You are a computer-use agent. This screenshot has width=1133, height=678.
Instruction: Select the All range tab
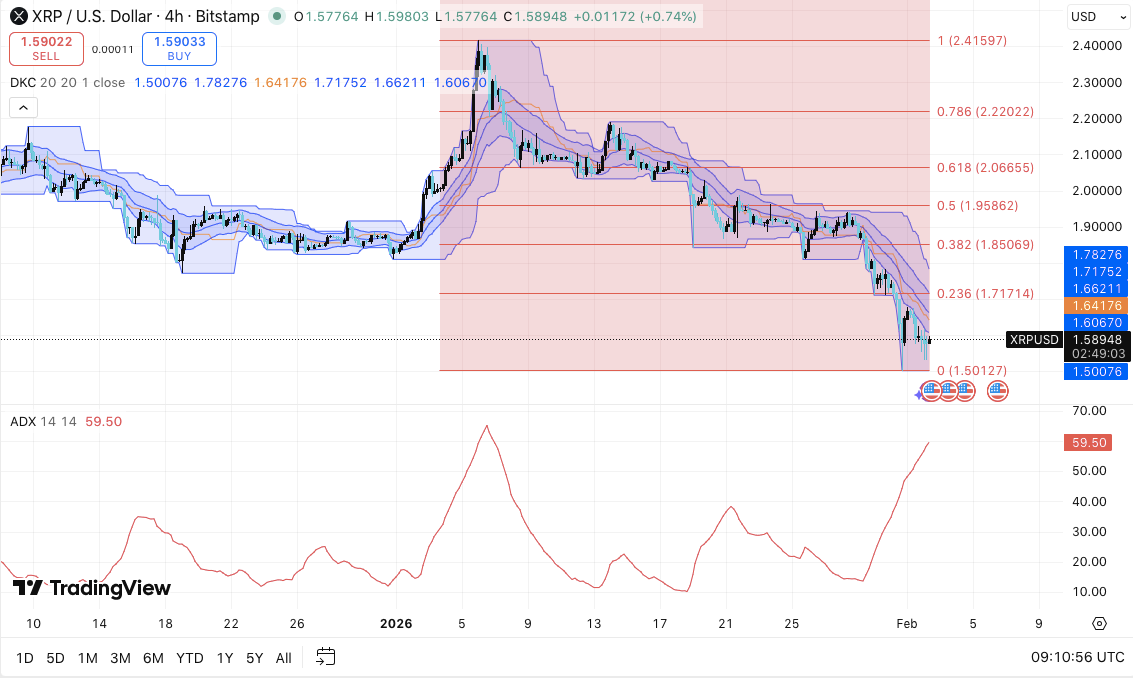tap(283, 658)
